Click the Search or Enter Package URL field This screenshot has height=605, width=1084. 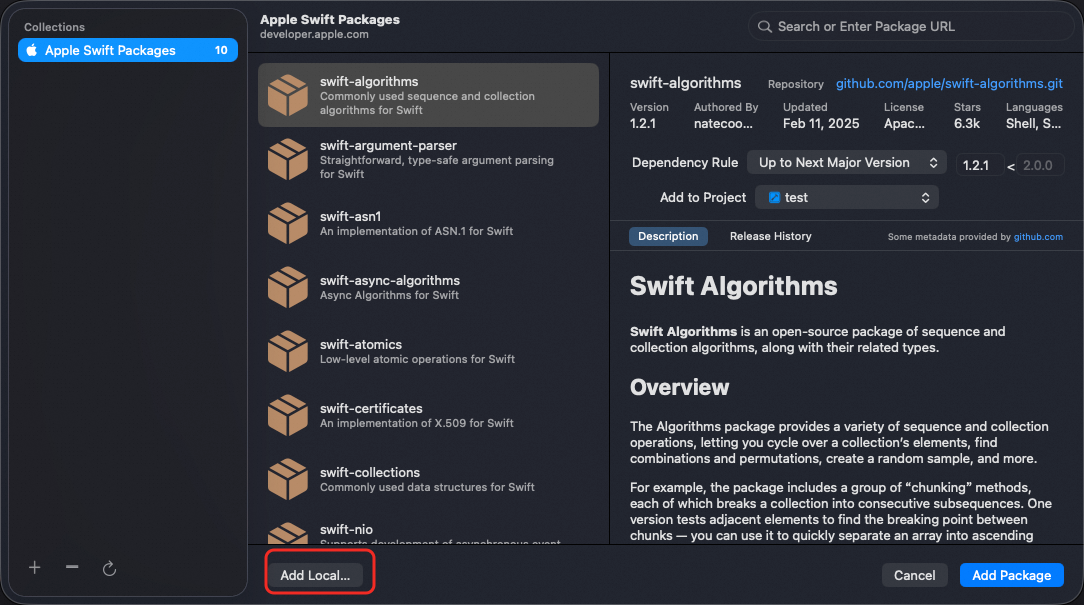[911, 27]
